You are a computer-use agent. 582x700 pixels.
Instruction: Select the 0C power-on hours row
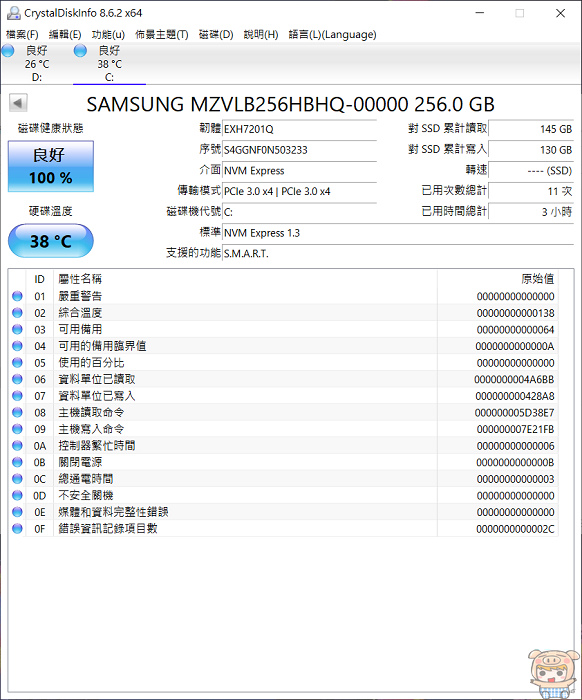283,479
